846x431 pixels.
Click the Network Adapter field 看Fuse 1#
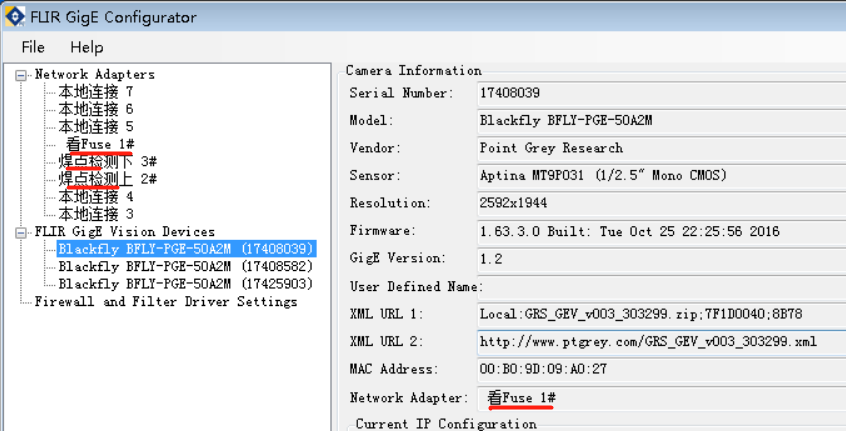click(661, 398)
